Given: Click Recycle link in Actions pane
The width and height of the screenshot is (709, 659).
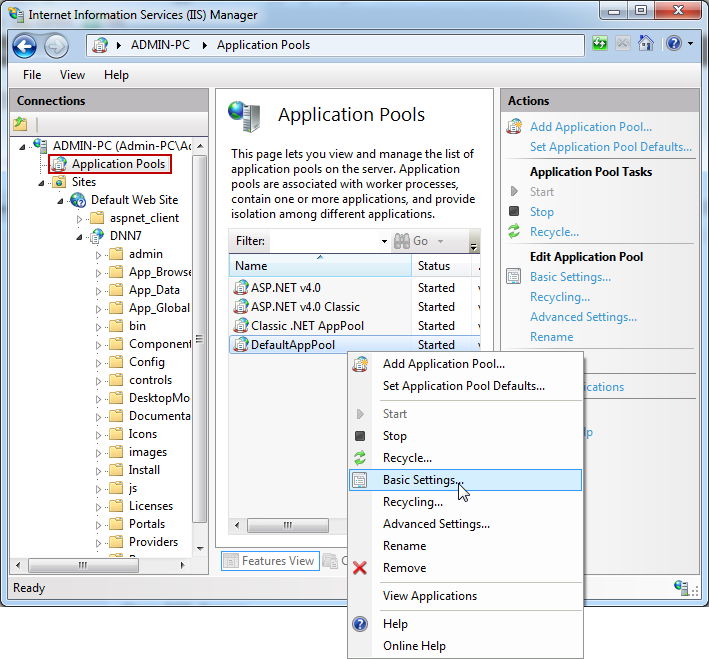Looking at the screenshot, I should point(554,232).
